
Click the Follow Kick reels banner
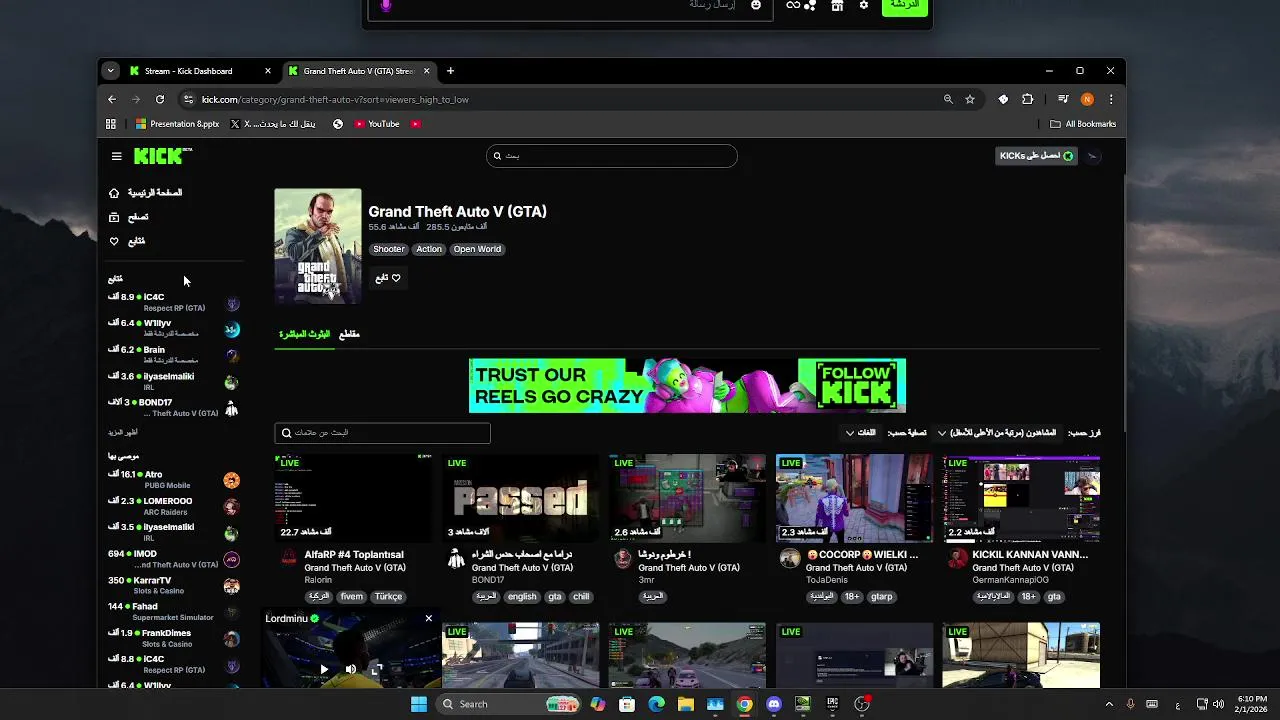(687, 385)
